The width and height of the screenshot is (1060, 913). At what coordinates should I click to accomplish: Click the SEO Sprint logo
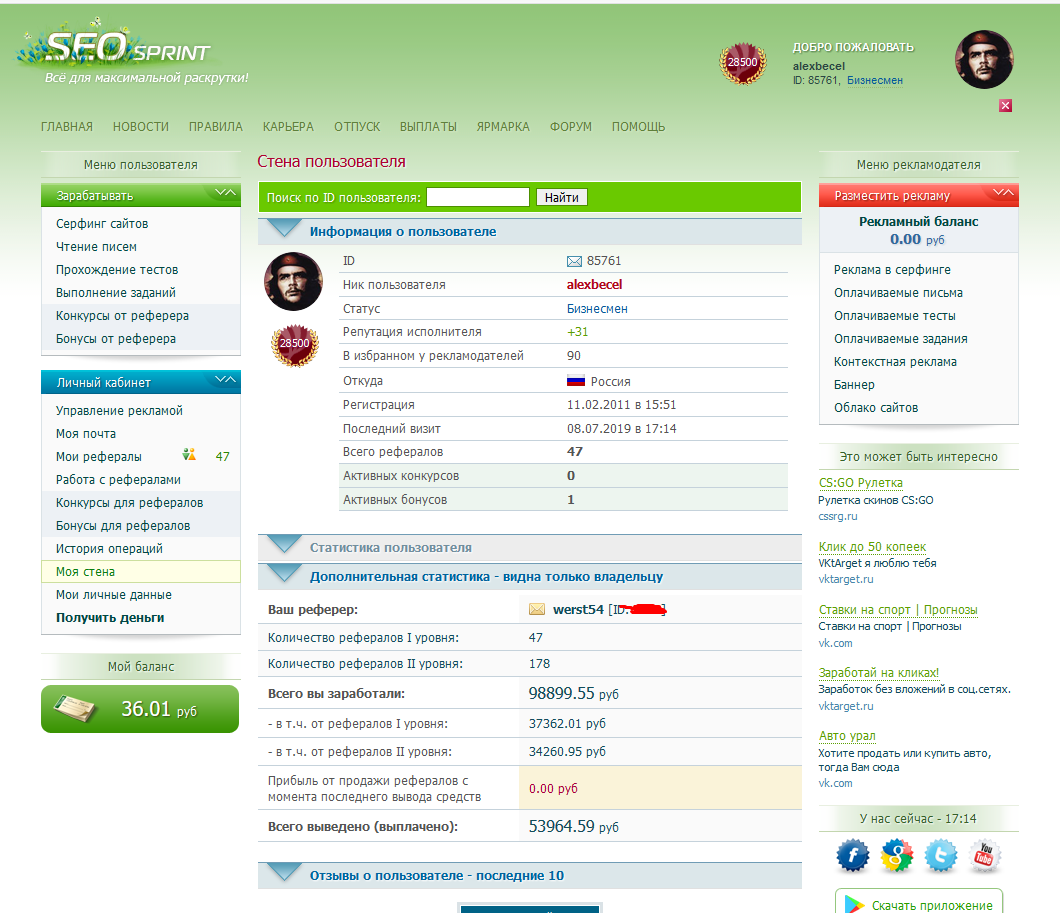coord(128,49)
